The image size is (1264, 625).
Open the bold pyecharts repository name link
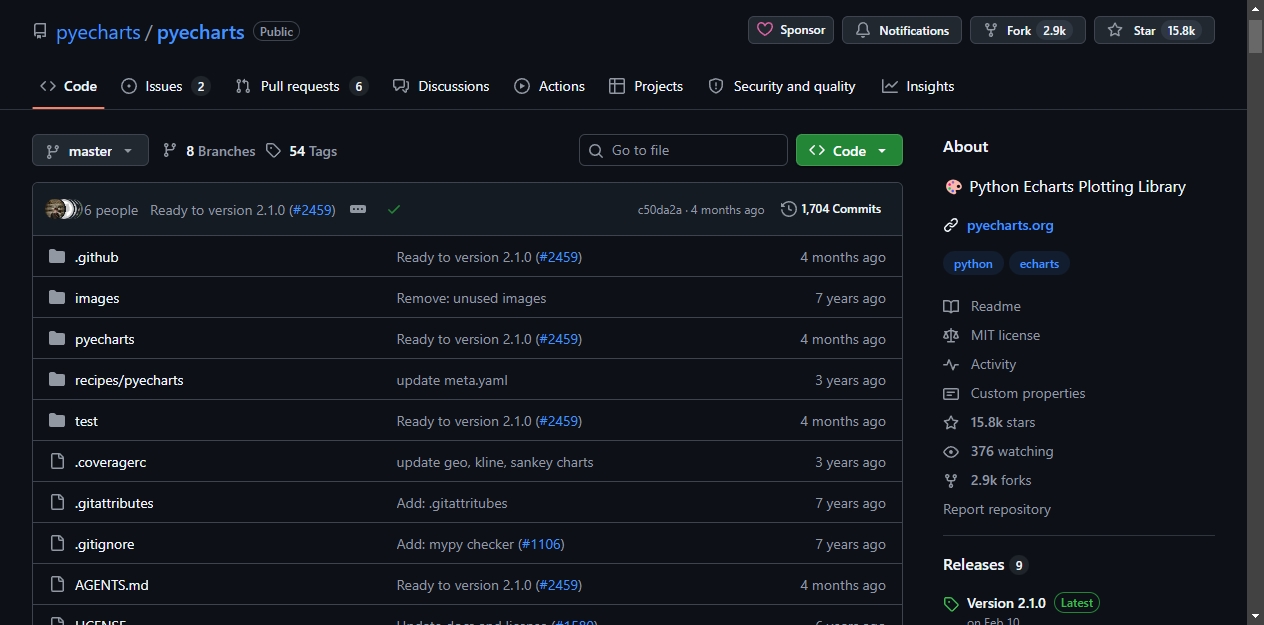200,32
